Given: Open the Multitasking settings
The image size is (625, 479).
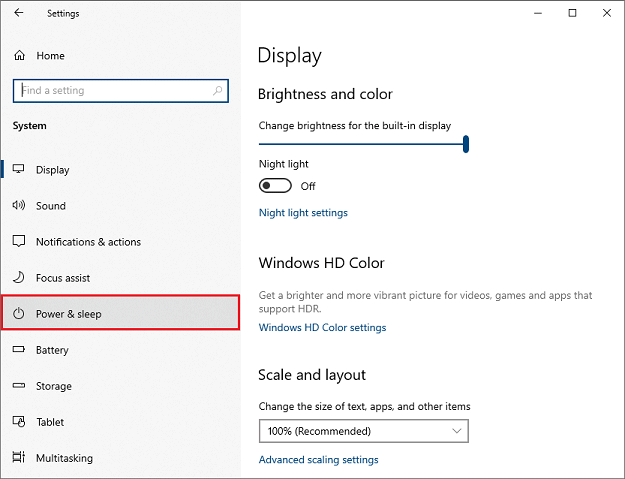Looking at the screenshot, I should point(64,458).
